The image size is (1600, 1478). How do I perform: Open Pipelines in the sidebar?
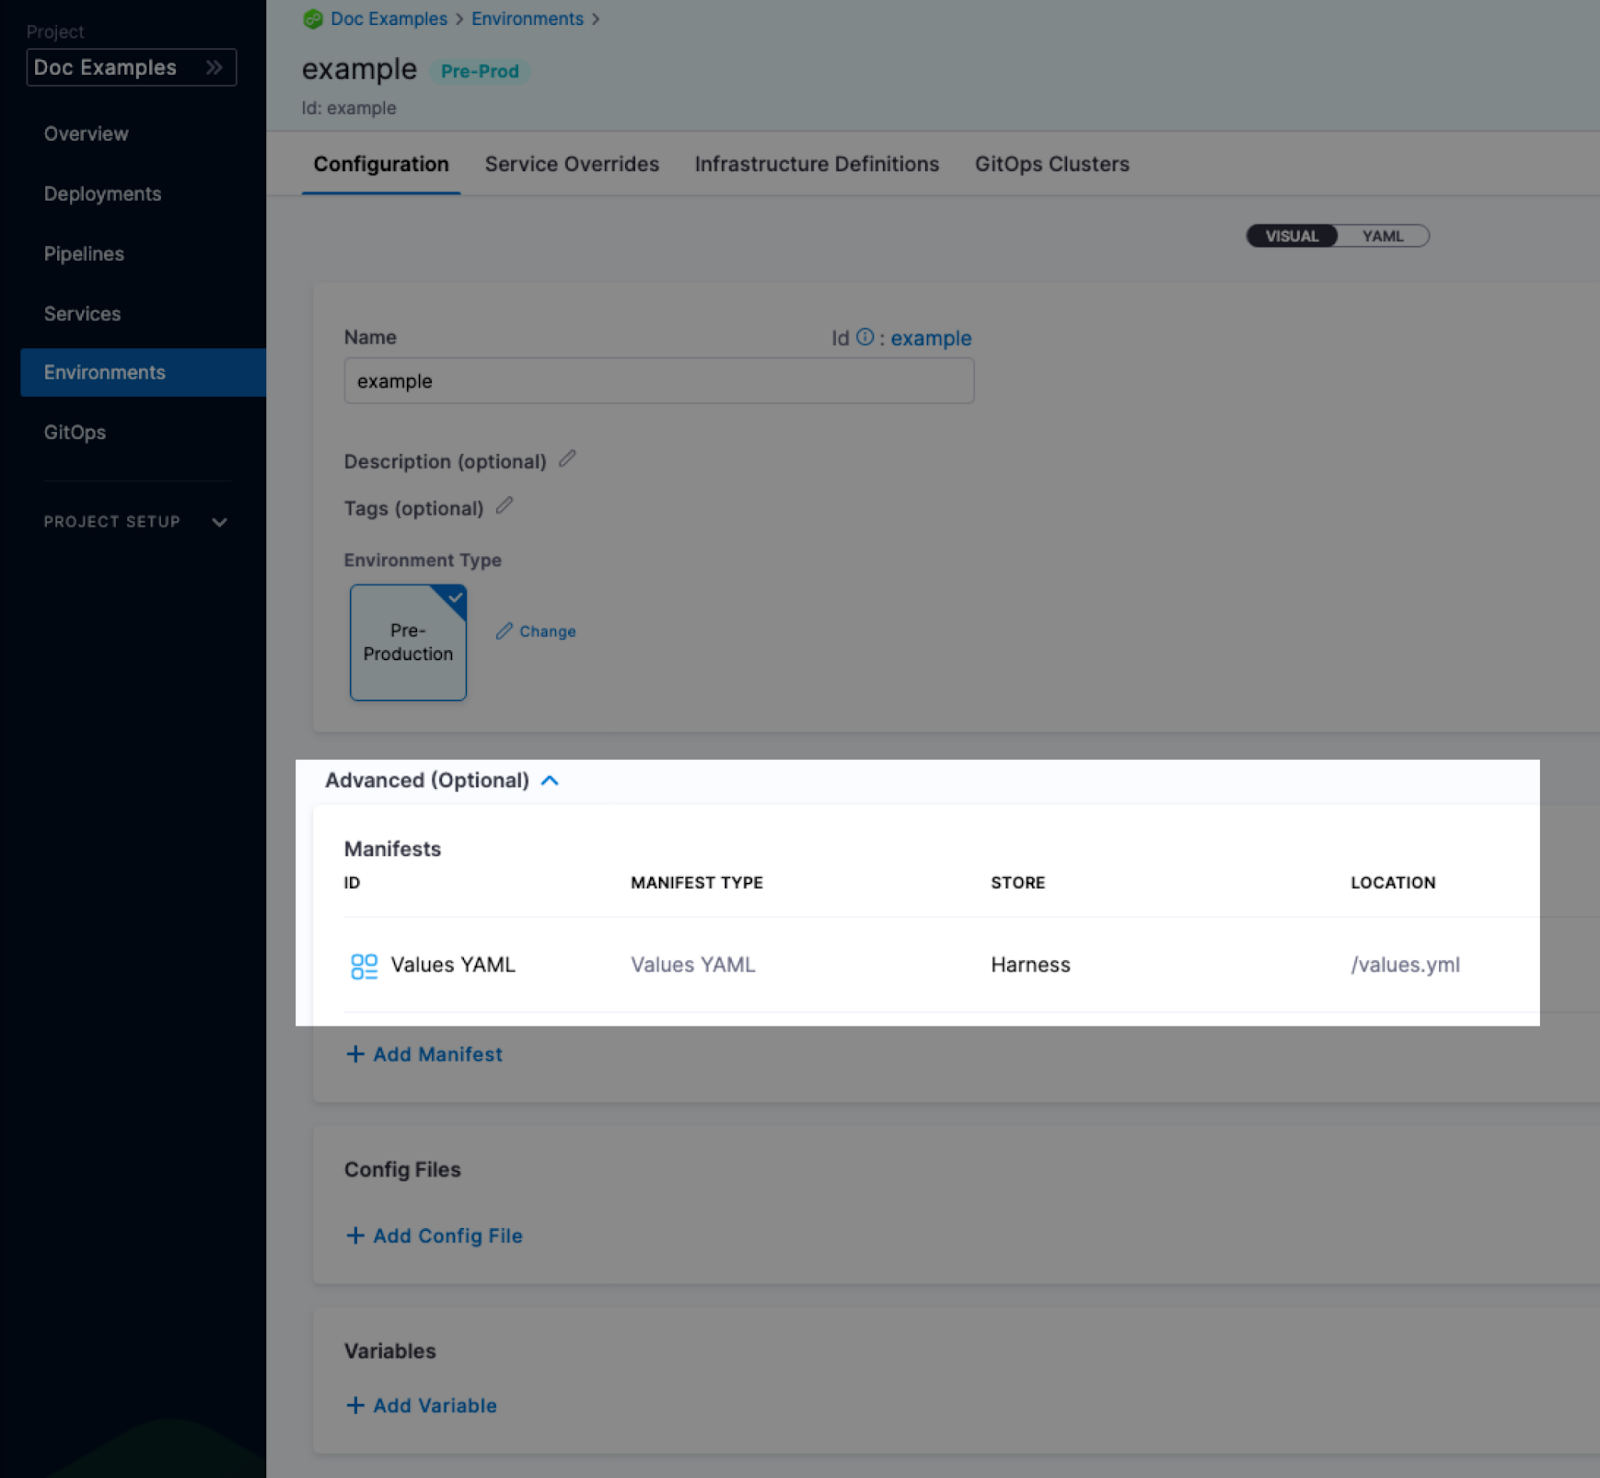pos(84,254)
